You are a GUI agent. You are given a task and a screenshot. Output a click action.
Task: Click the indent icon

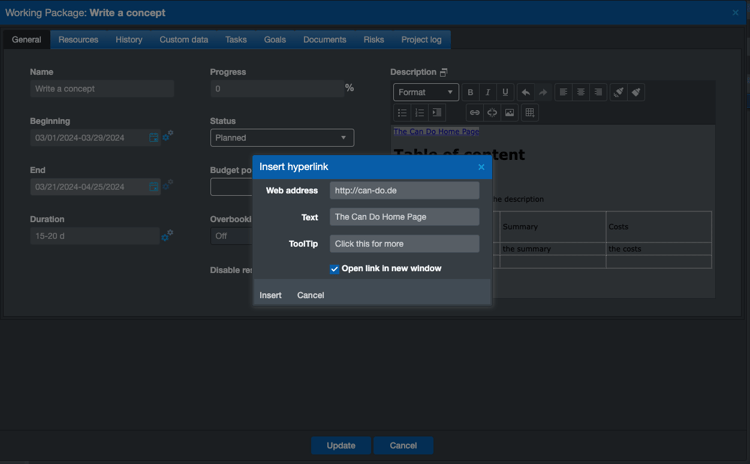tap(437, 112)
